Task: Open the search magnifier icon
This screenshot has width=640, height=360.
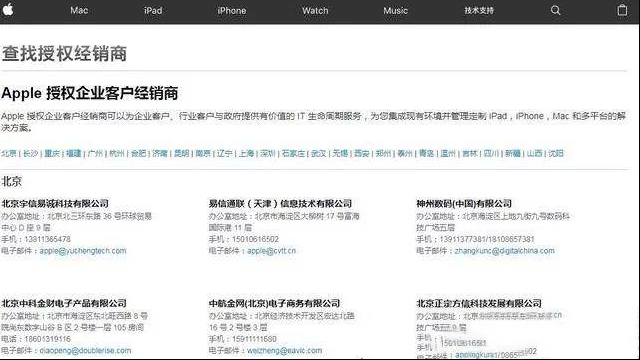Action: coord(556,10)
